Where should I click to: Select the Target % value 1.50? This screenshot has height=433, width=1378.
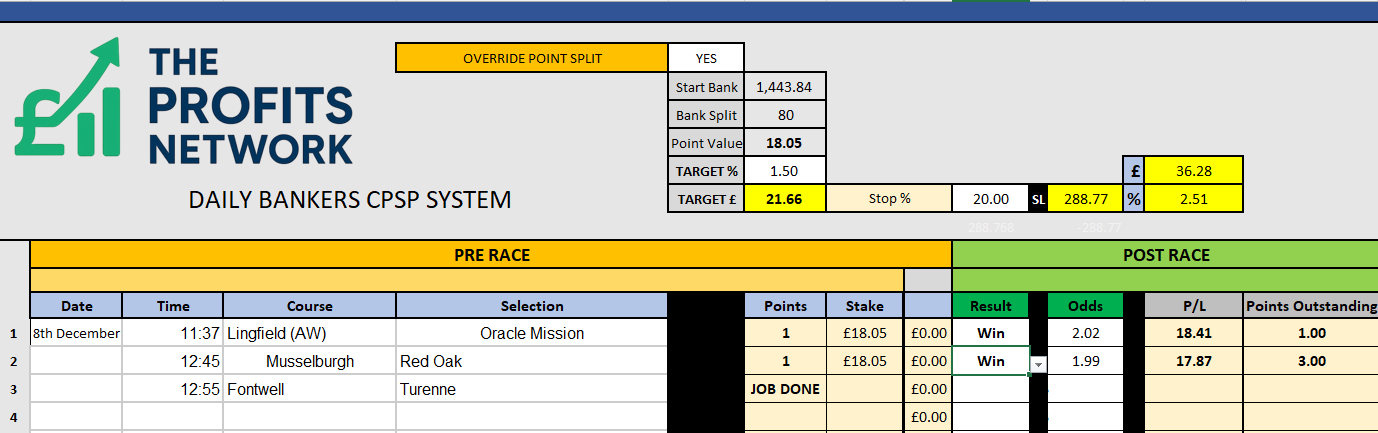(x=784, y=171)
